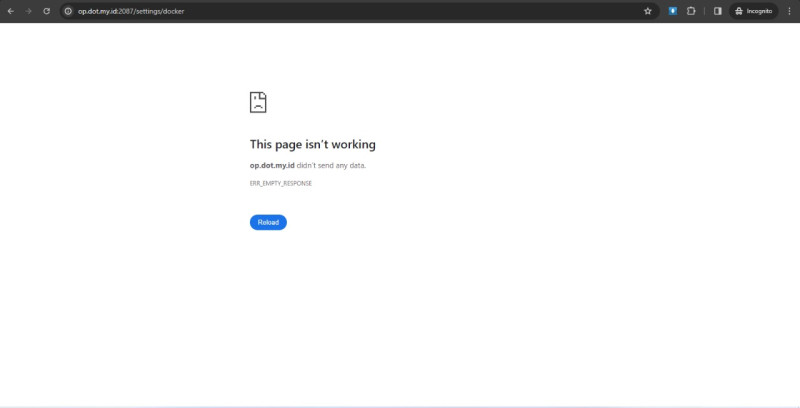
Task: Show the browser side panel
Action: click(x=717, y=11)
